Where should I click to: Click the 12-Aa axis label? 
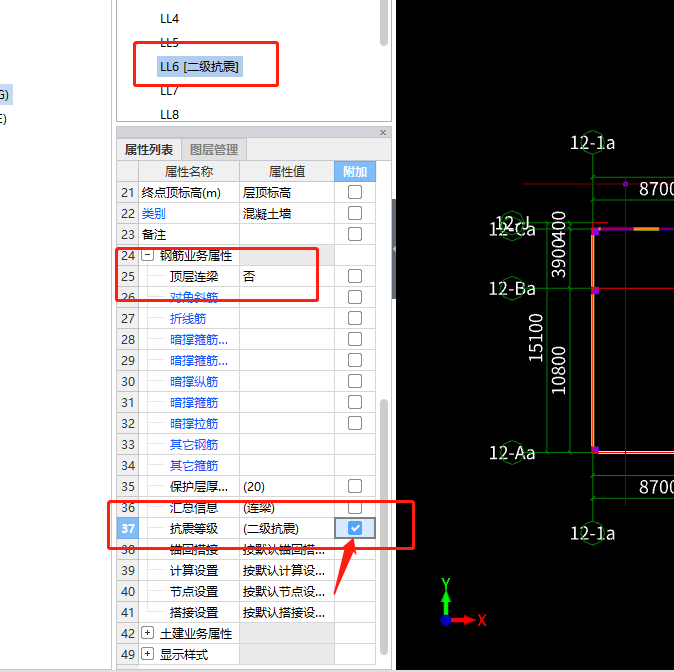tap(512, 453)
